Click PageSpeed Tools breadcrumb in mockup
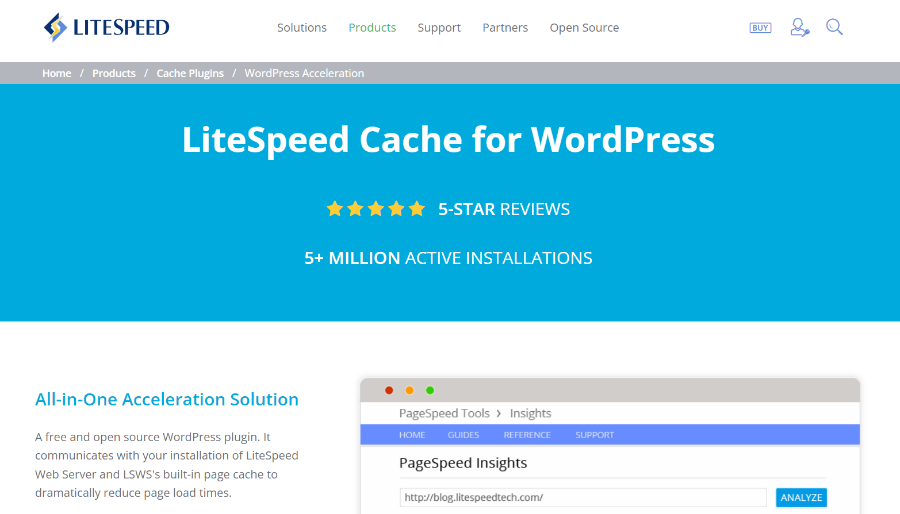 pos(444,414)
